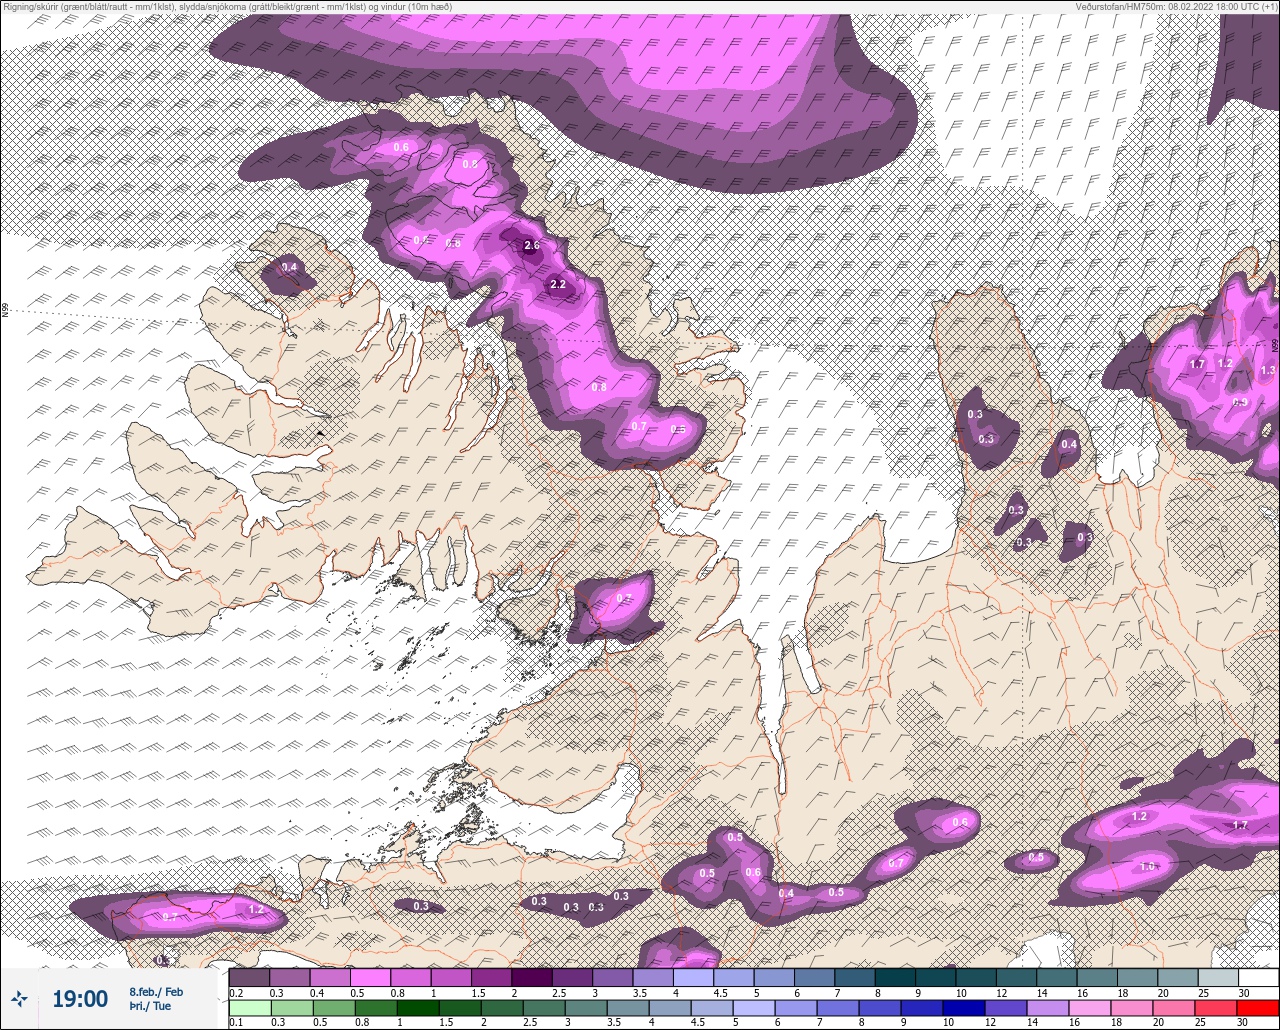Image resolution: width=1280 pixels, height=1030 pixels.
Task: Click the Icelandic Met Office logo icon
Action: click(x=19, y=998)
